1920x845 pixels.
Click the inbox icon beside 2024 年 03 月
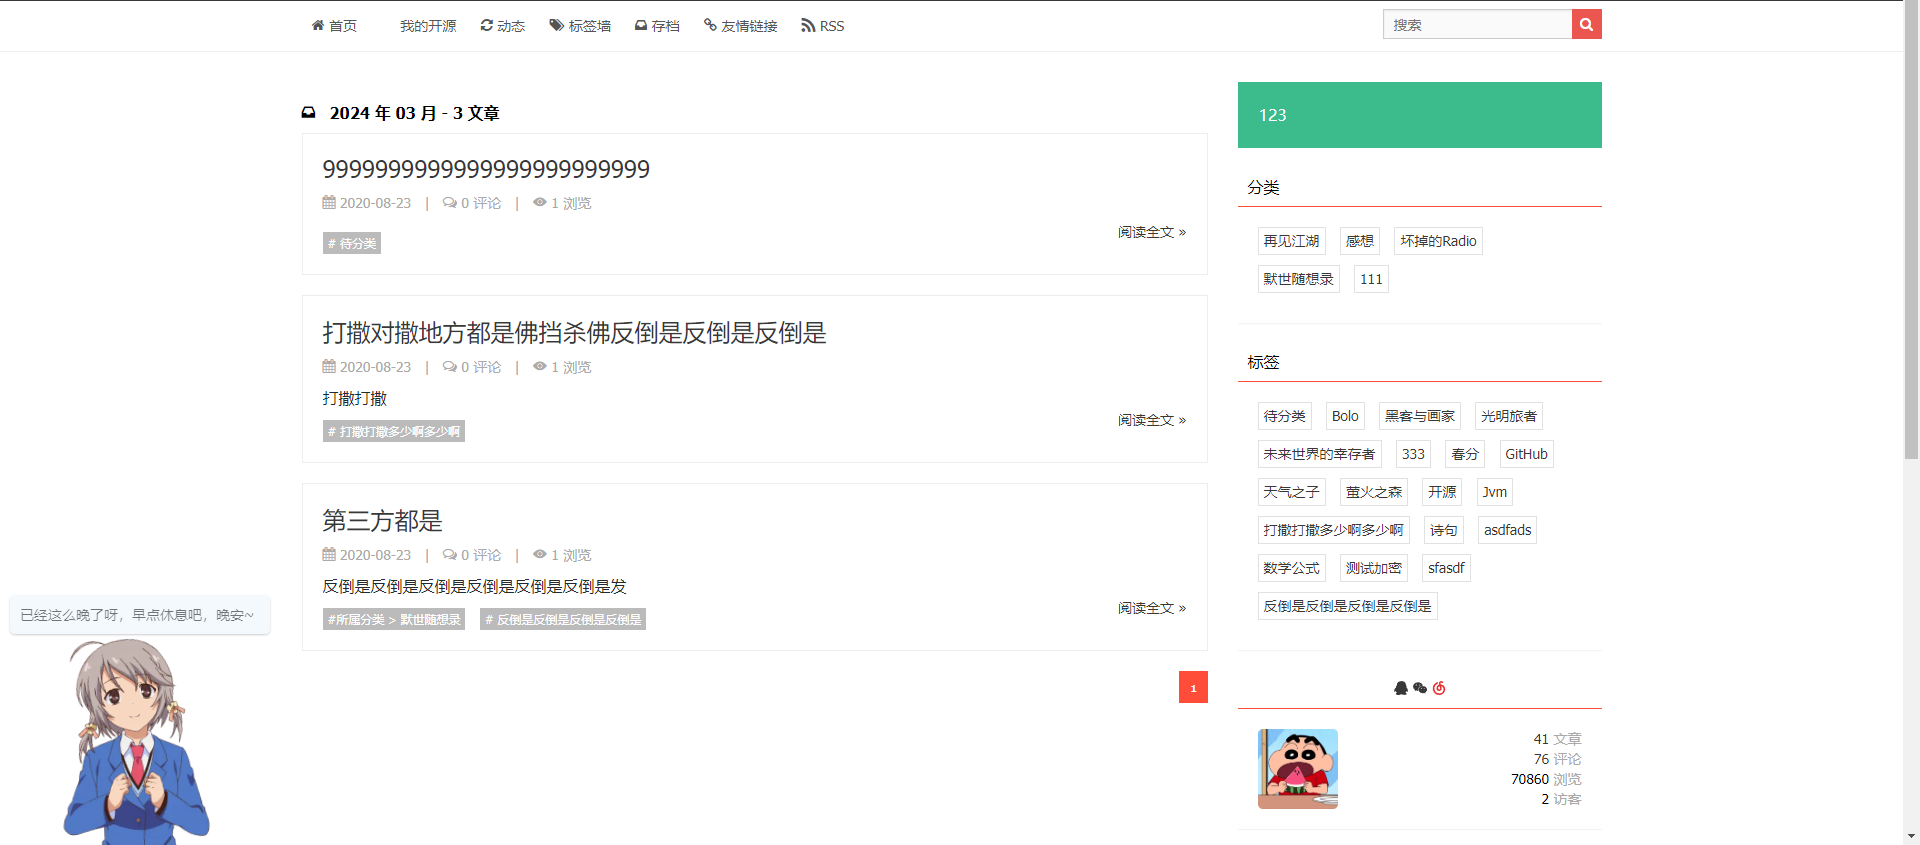click(309, 113)
